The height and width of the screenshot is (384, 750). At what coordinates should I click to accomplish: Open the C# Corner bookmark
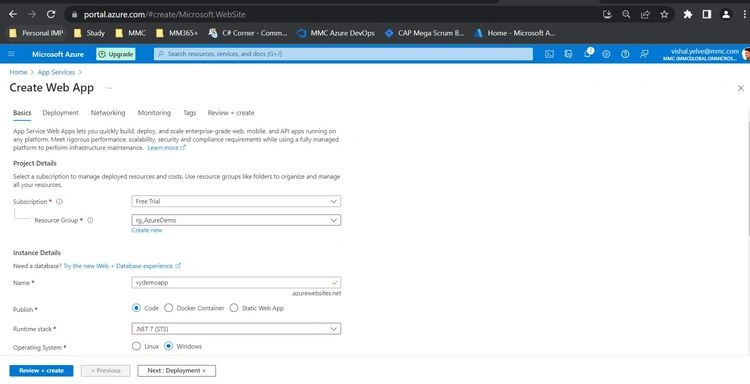[248, 33]
